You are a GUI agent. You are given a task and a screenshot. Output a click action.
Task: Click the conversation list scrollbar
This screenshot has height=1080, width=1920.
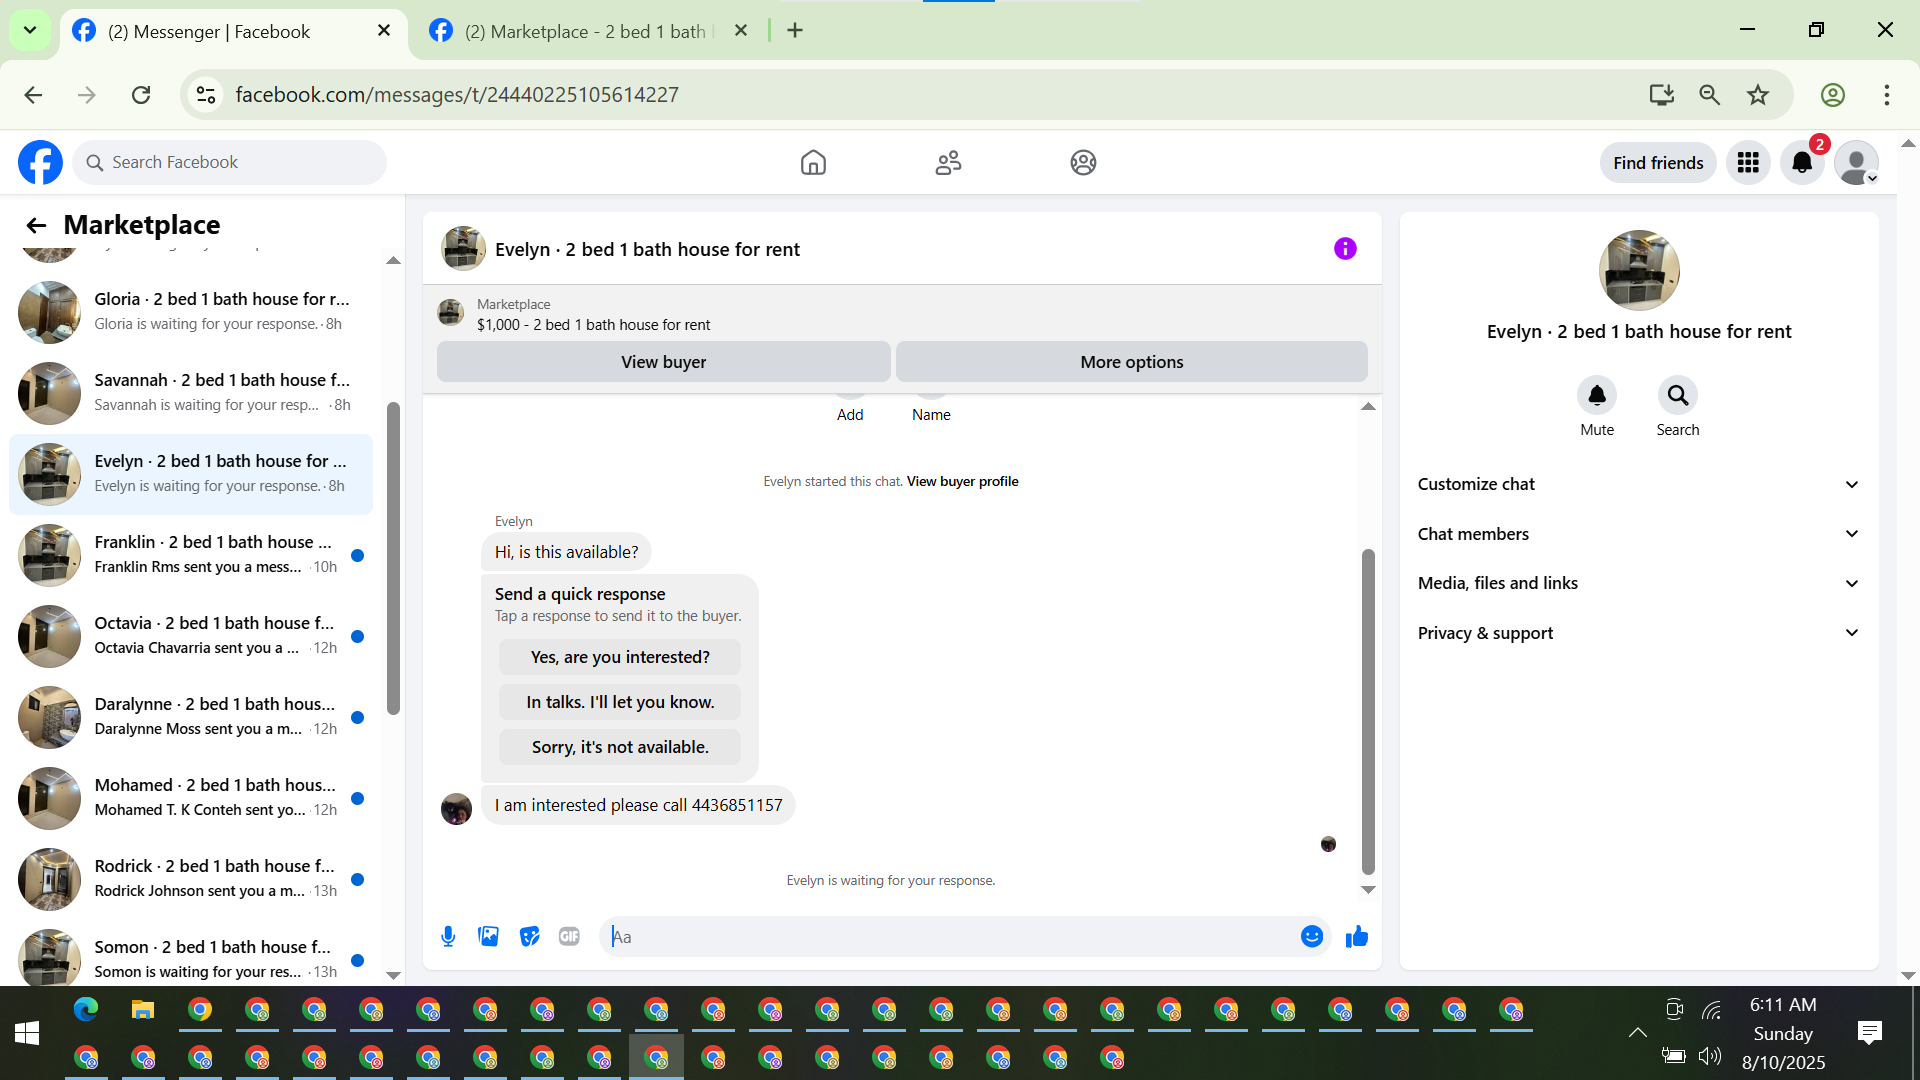(393, 560)
